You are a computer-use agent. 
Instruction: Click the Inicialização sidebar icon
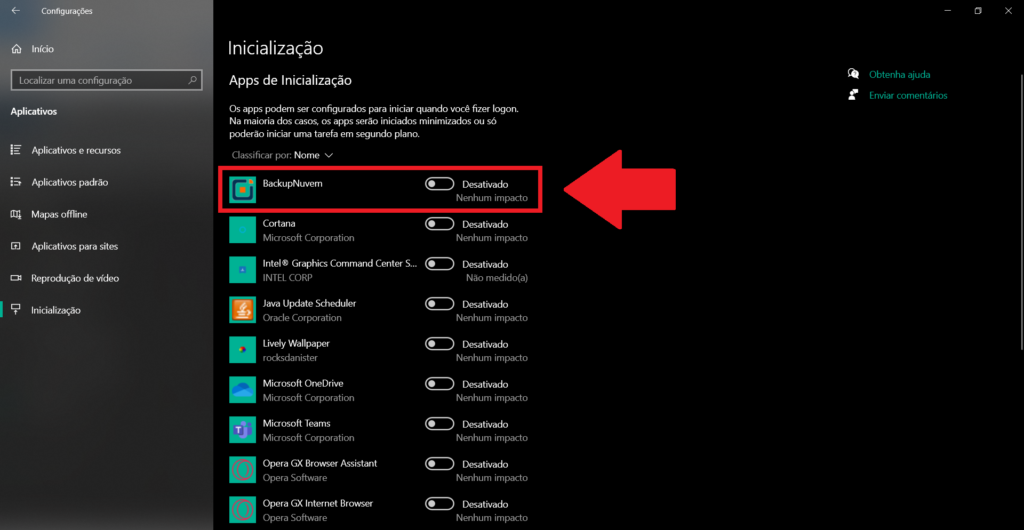coord(16,310)
